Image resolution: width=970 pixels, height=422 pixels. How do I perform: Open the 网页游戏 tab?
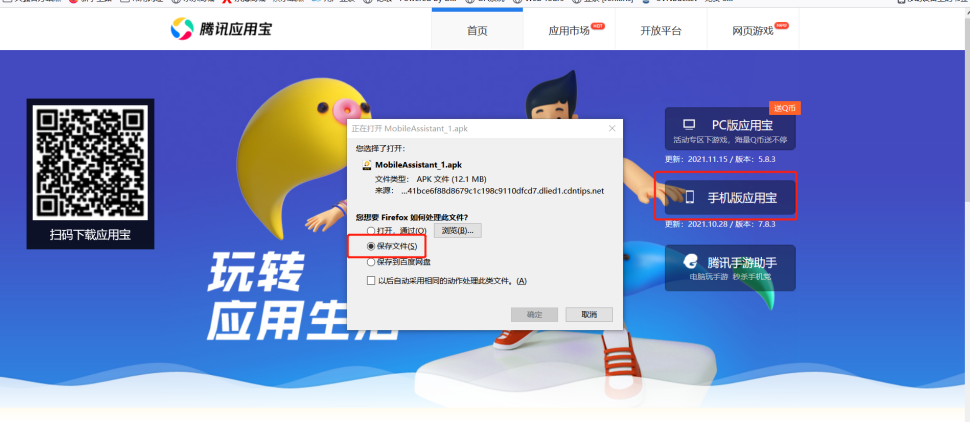(x=753, y=30)
